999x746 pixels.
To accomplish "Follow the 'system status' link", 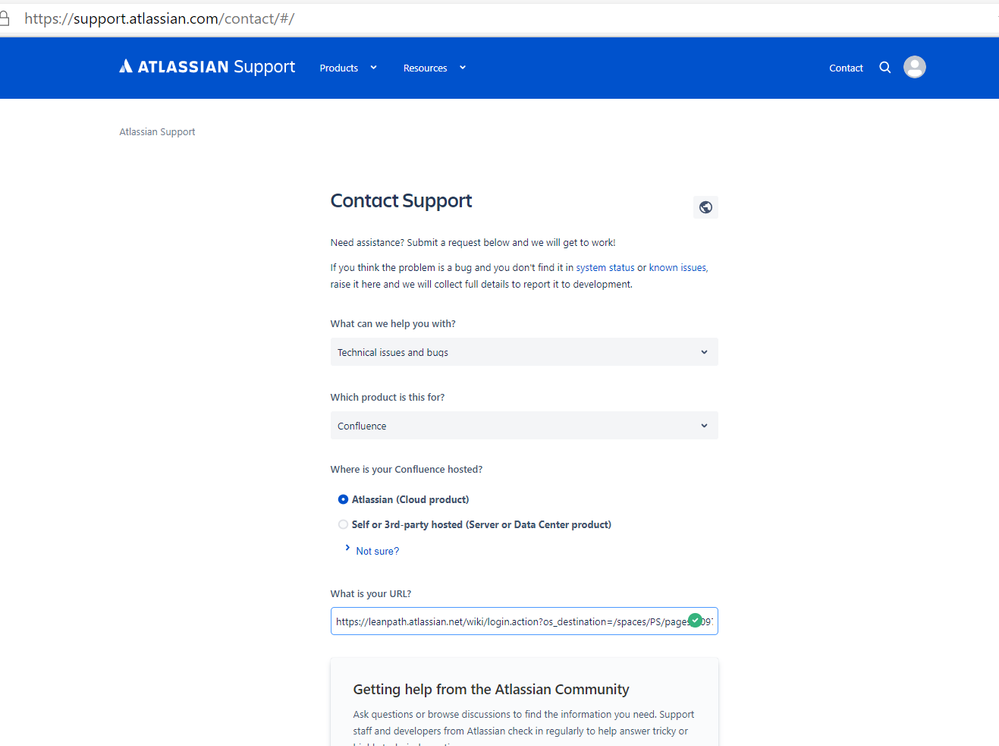I will point(605,268).
